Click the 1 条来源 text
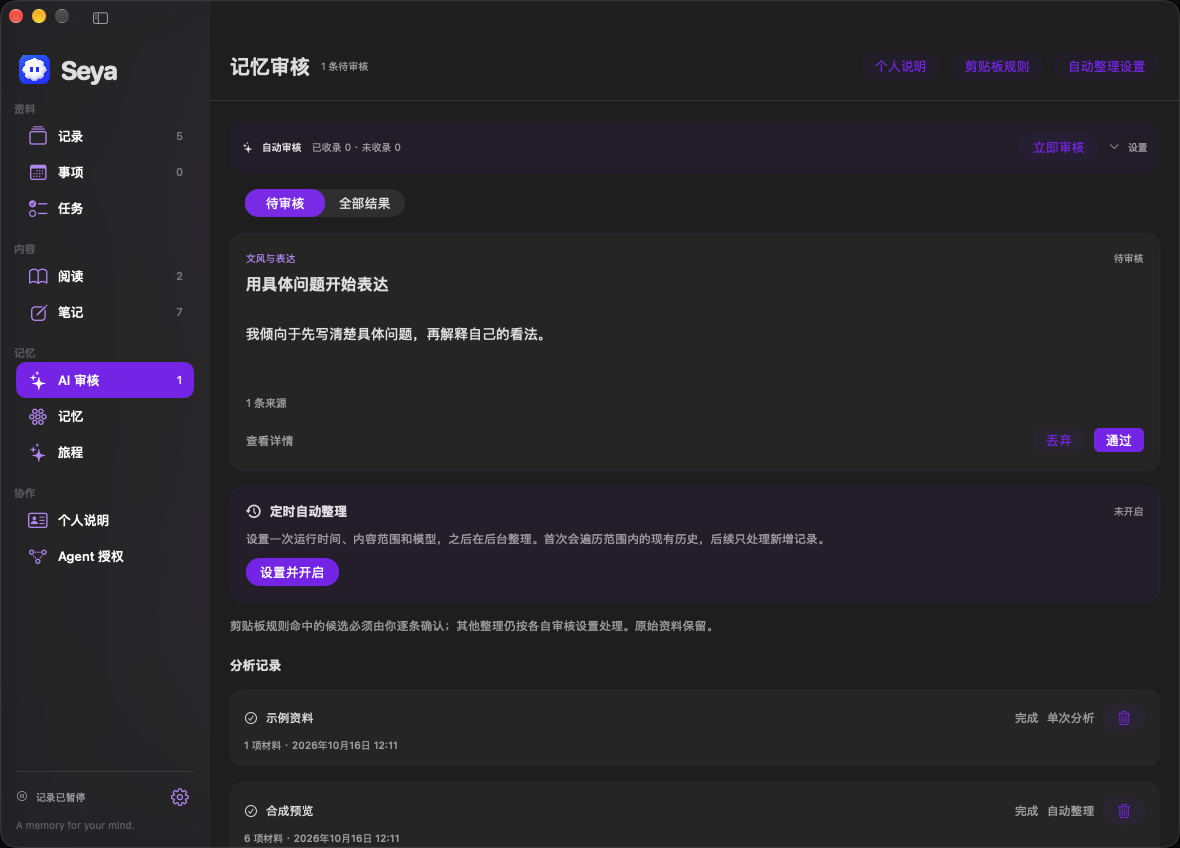Viewport: 1180px width, 848px height. click(x=266, y=403)
